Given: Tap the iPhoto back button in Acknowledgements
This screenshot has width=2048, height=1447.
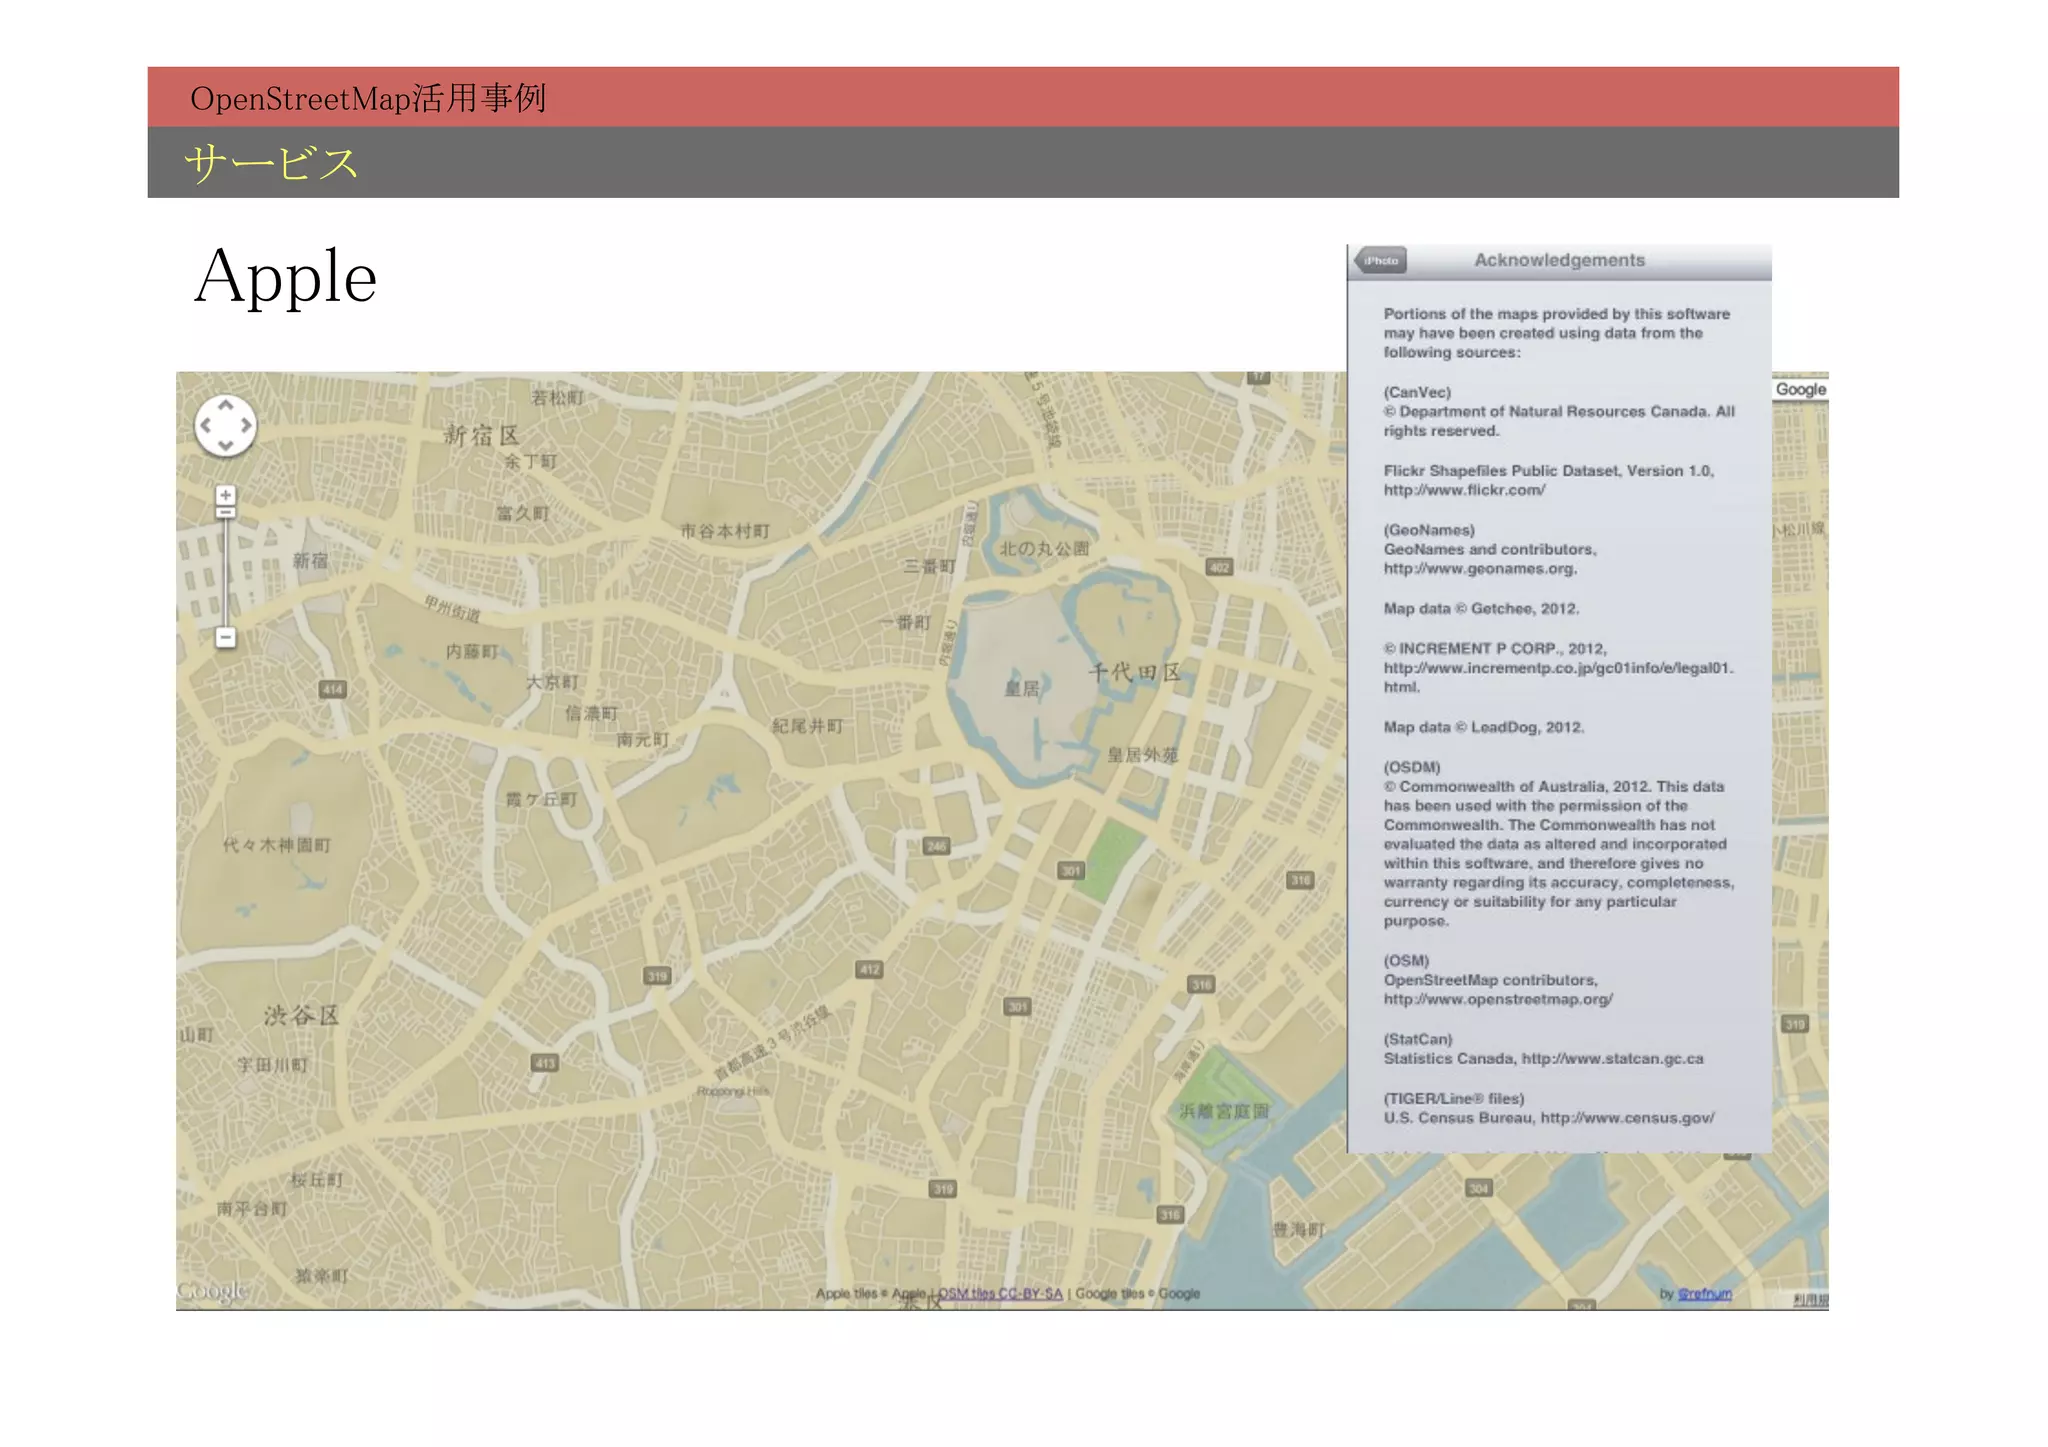Looking at the screenshot, I should 1381,260.
